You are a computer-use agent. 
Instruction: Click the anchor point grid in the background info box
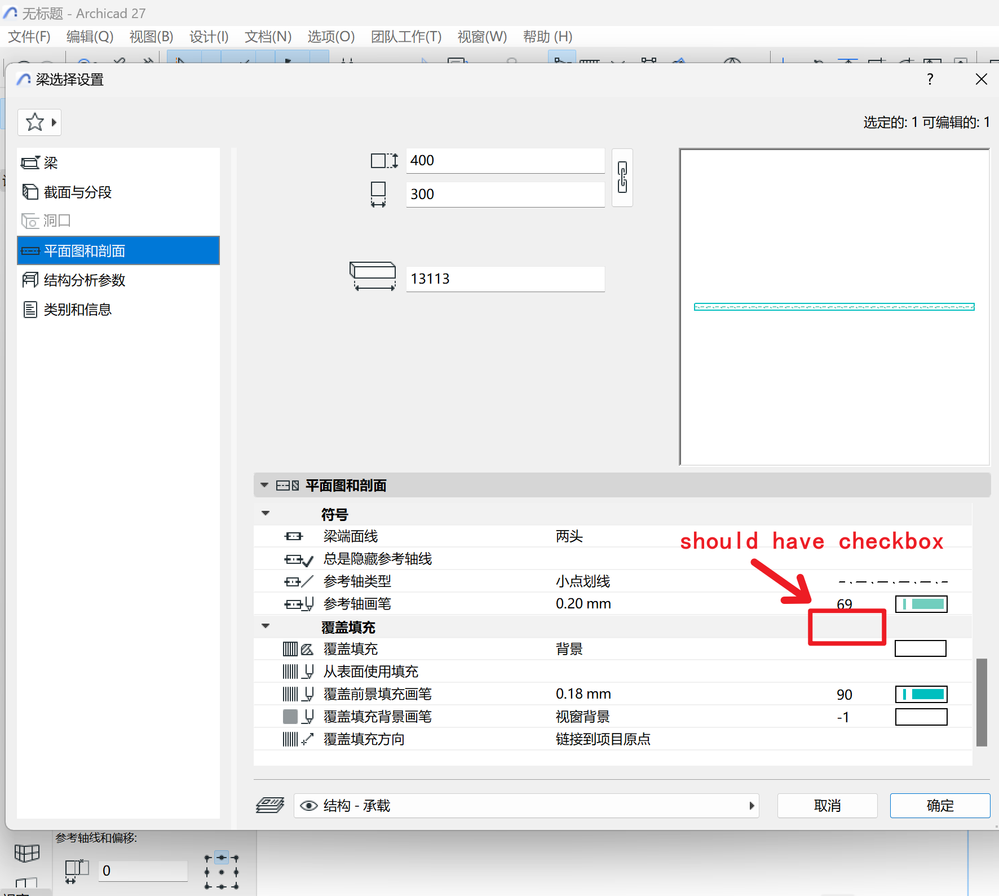pyautogui.click(x=221, y=871)
